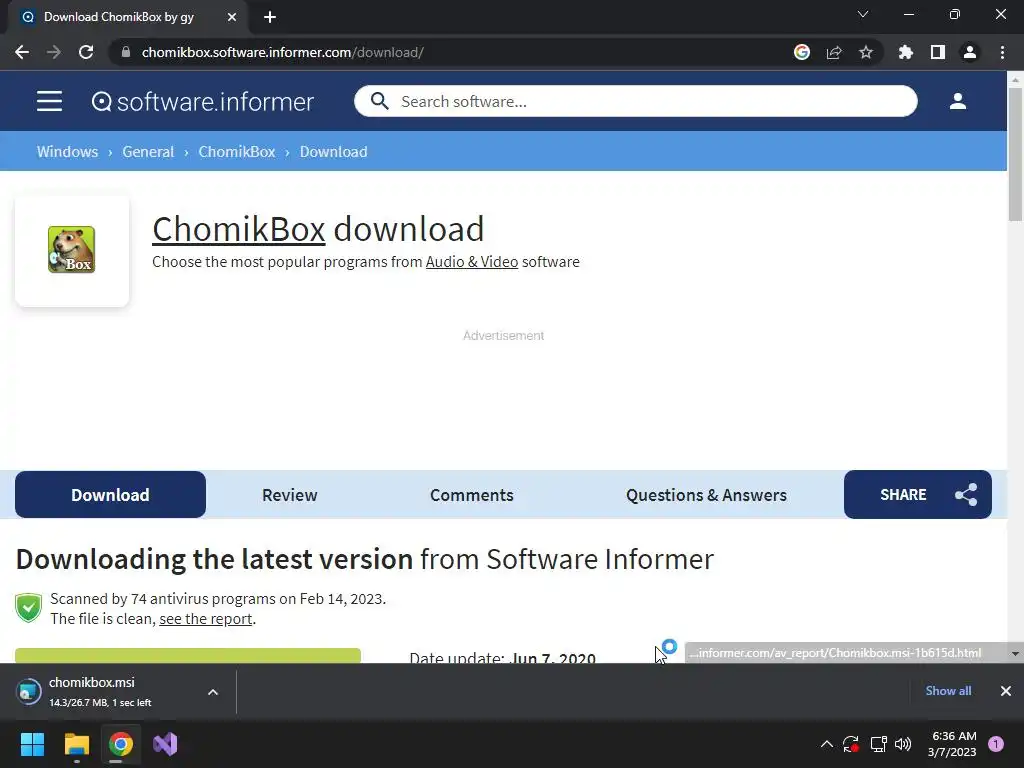Open the user account icon on site header
Image resolution: width=1024 pixels, height=768 pixels.
coord(957,101)
